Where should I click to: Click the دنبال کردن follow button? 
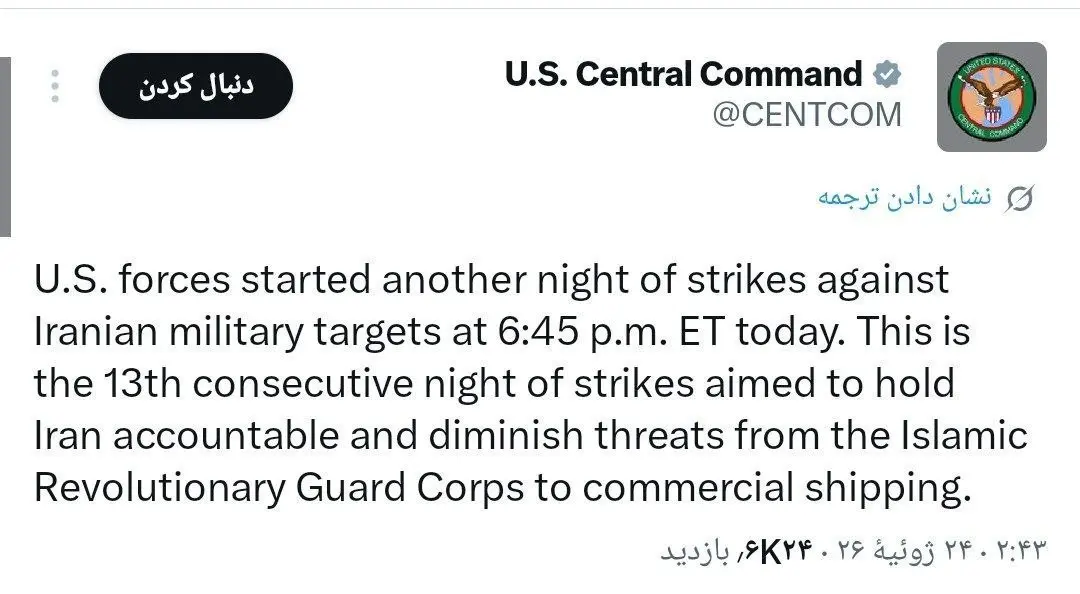[x=196, y=86]
